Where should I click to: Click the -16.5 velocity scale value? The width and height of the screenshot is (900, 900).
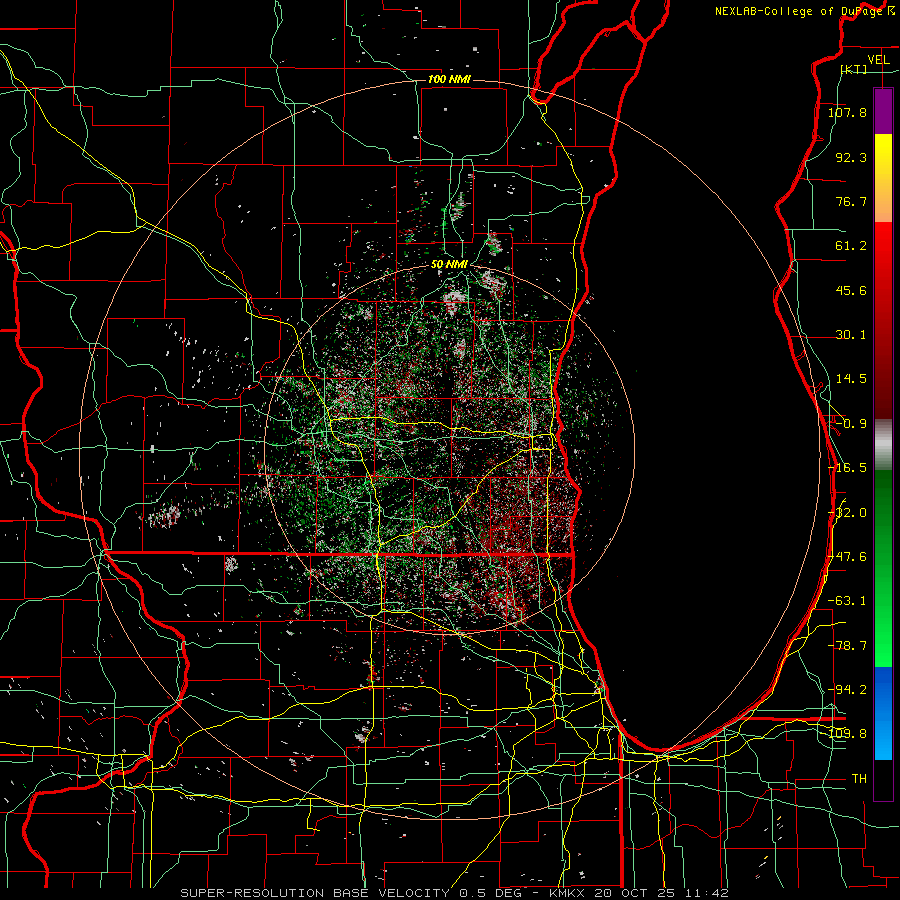(847, 468)
